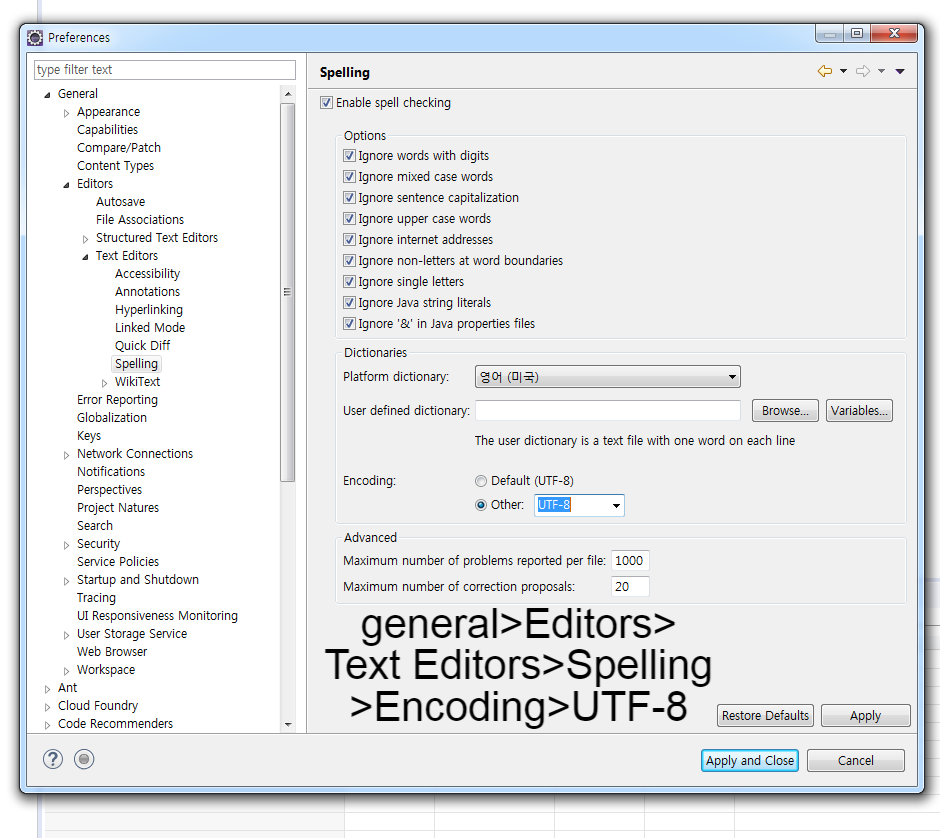Click the Browse... button

coord(785,411)
